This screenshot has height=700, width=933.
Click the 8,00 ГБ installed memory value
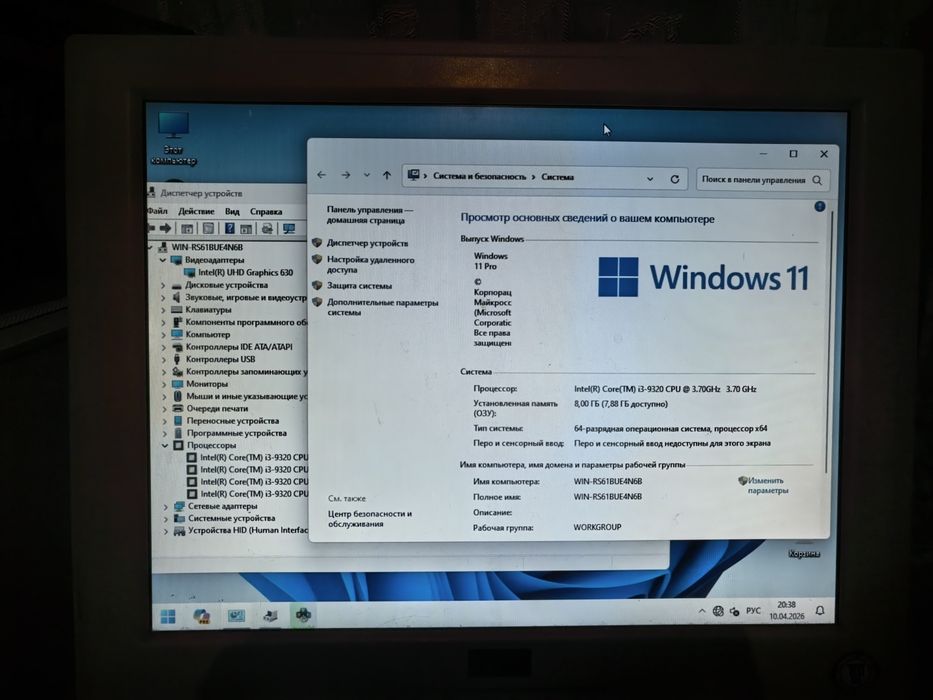pos(621,404)
